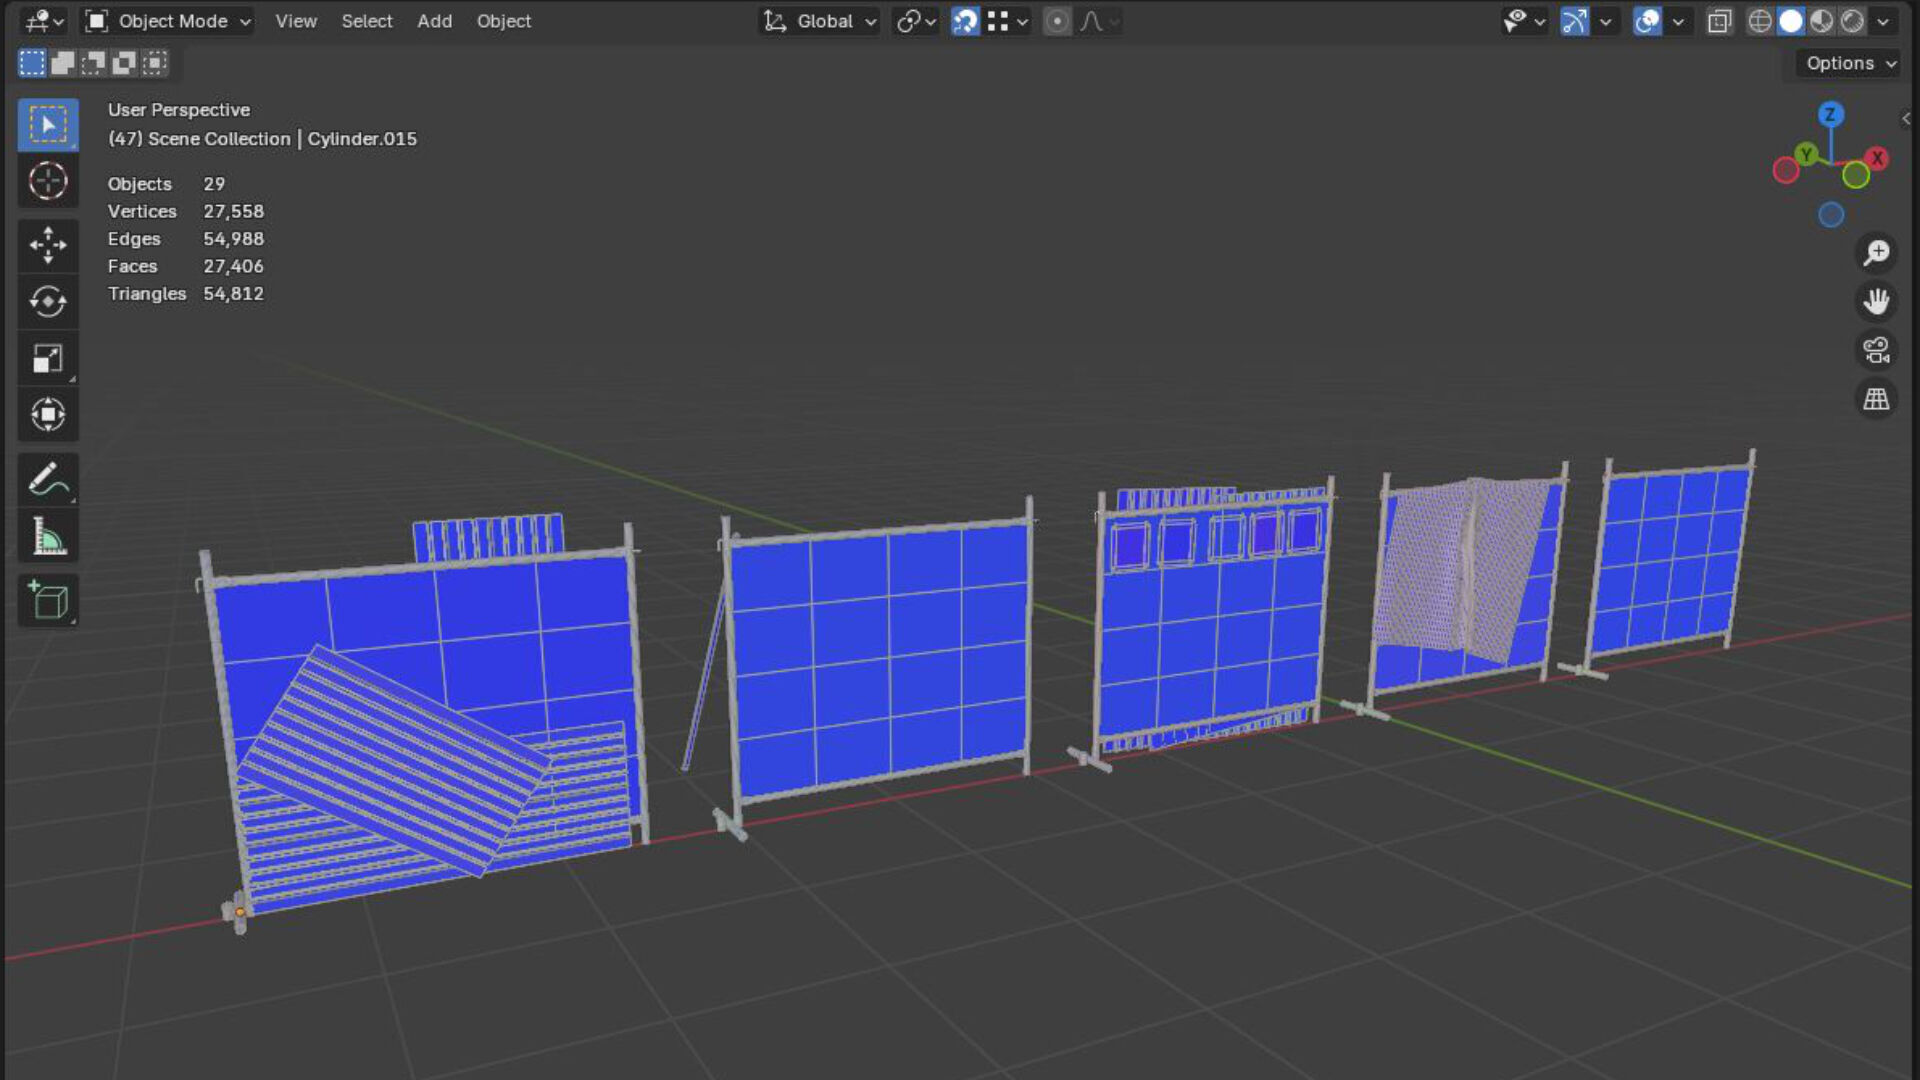Select the Measure tool
Screen dimensions: 1920x1080
[47, 537]
